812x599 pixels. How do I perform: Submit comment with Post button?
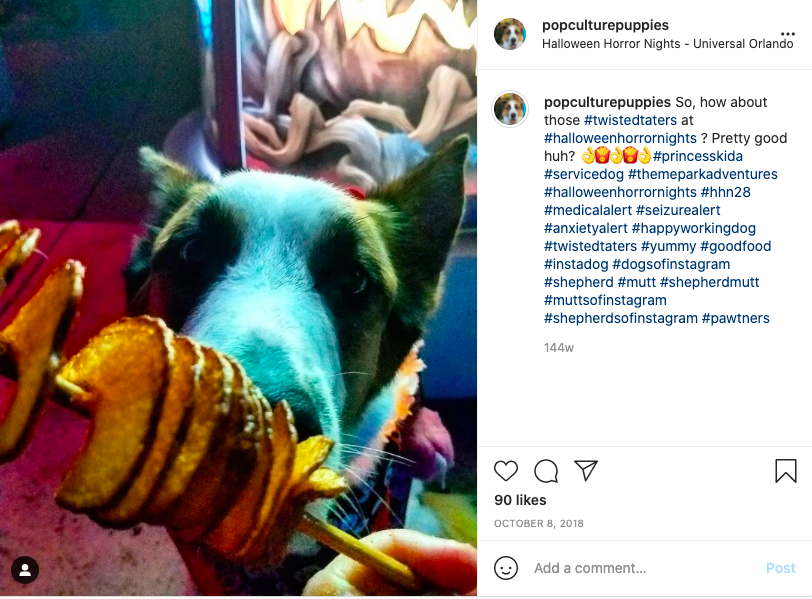[x=780, y=568]
